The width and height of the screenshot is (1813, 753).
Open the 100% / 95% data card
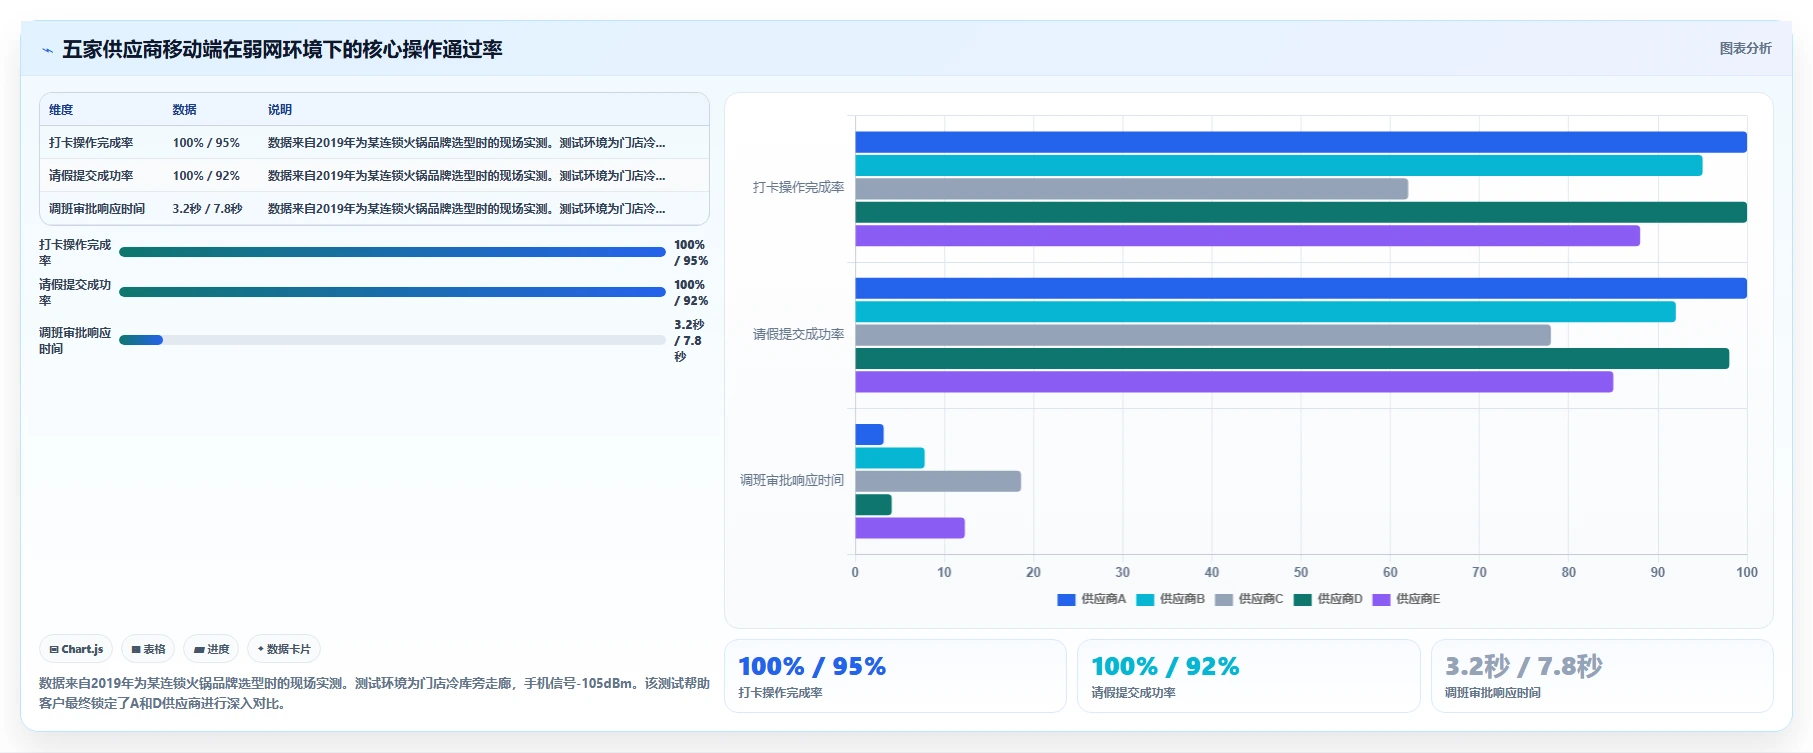click(895, 676)
